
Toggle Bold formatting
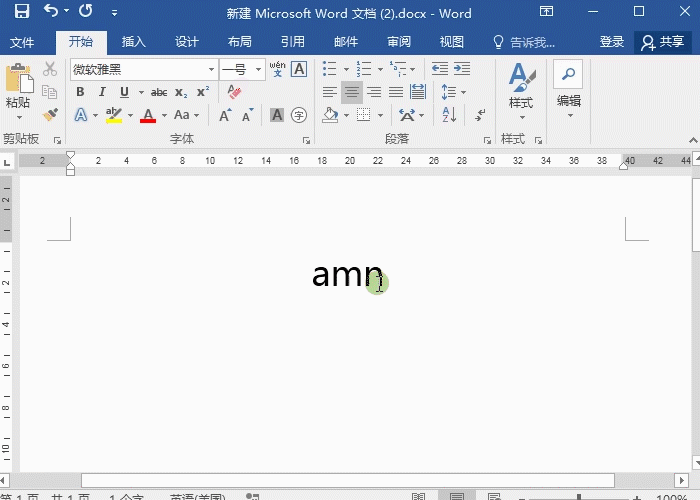point(80,92)
